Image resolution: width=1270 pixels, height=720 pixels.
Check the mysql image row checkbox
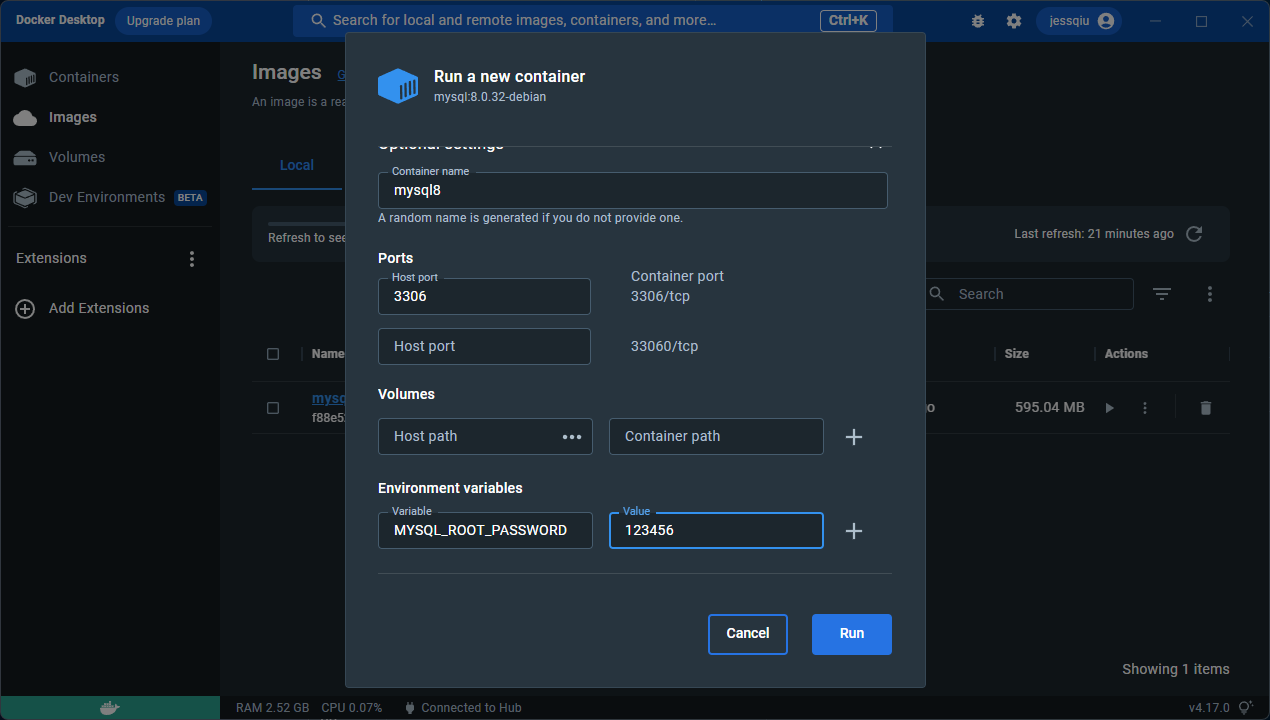[x=273, y=408]
